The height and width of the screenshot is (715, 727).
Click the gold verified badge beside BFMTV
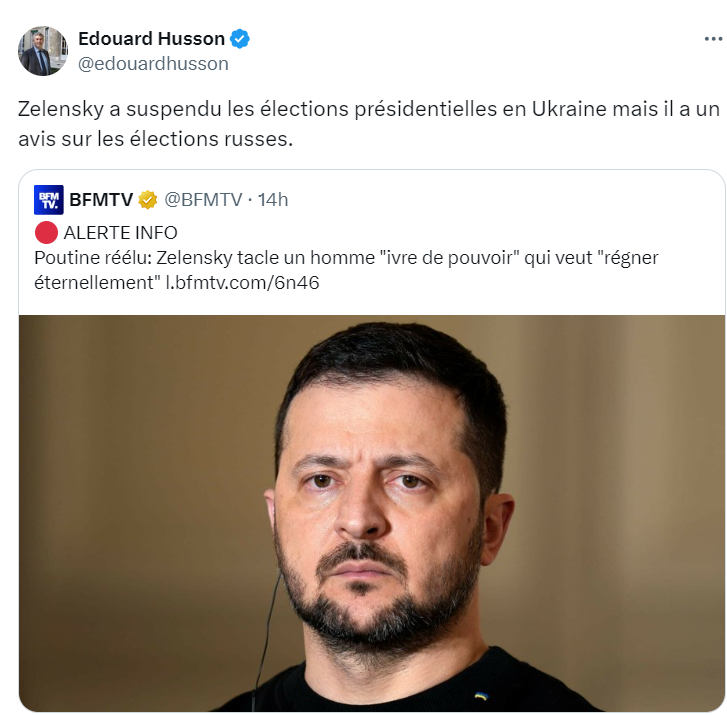(x=147, y=200)
